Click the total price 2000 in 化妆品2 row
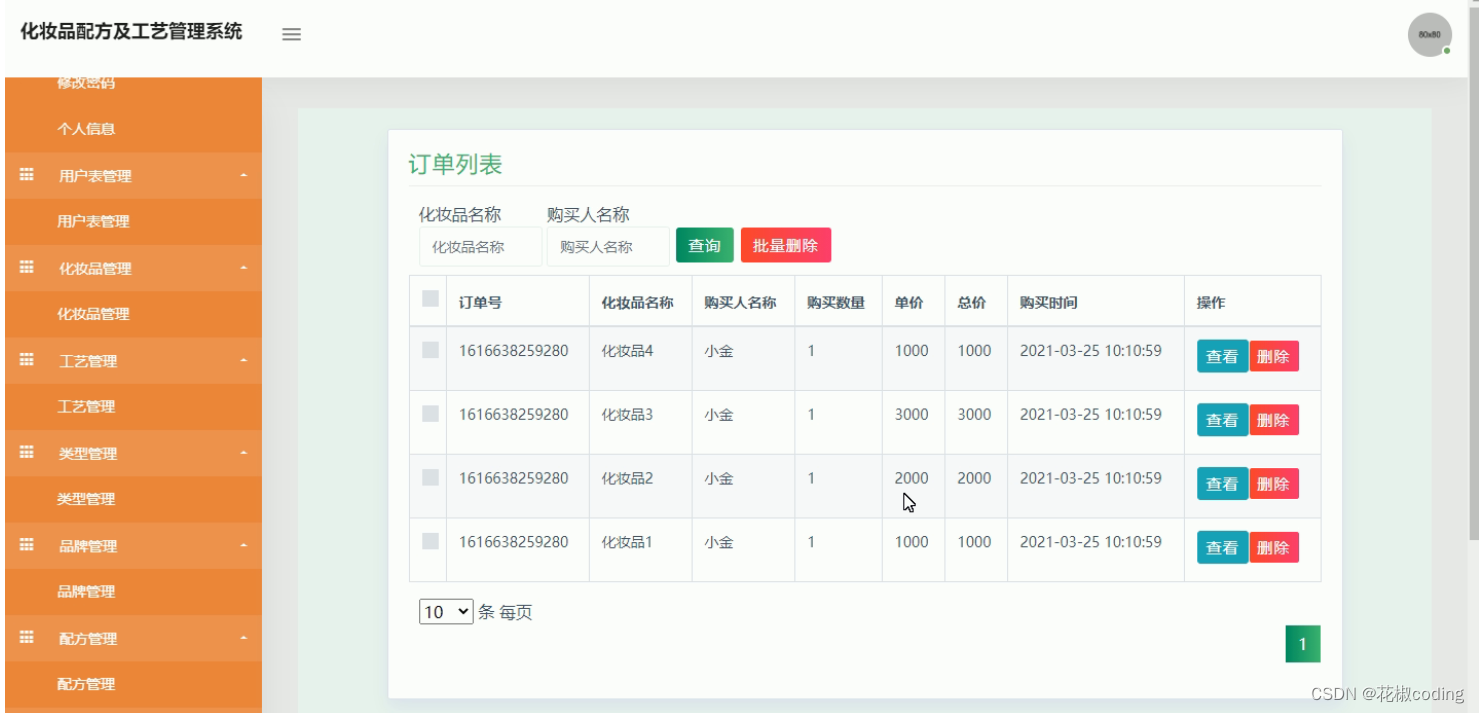The image size is (1479, 713). coord(974,478)
